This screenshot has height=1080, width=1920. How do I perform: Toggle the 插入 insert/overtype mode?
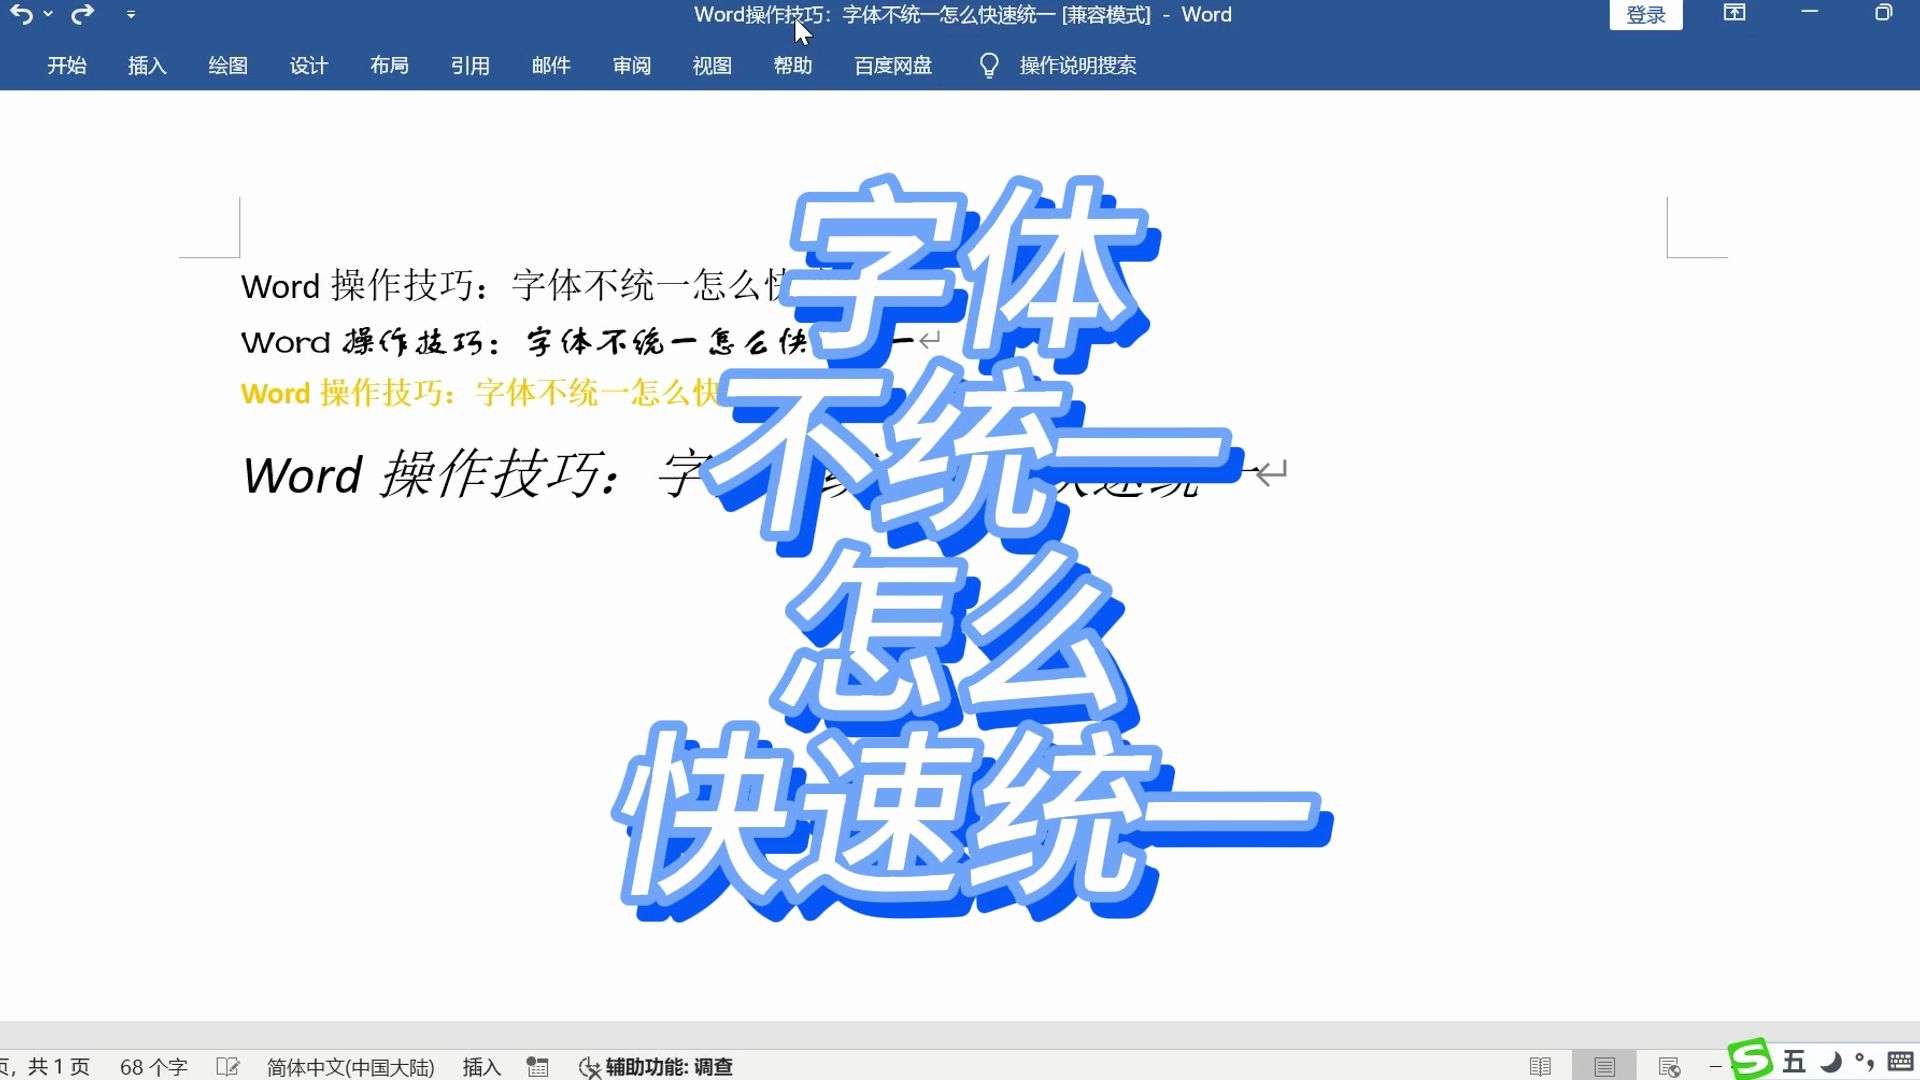click(x=481, y=1067)
